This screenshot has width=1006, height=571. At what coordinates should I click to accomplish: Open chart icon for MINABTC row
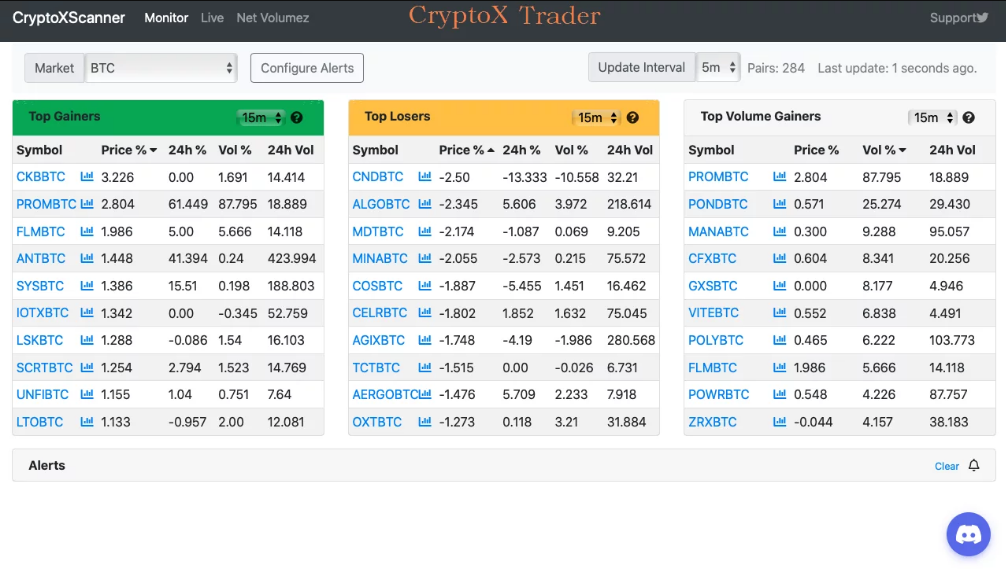click(424, 258)
